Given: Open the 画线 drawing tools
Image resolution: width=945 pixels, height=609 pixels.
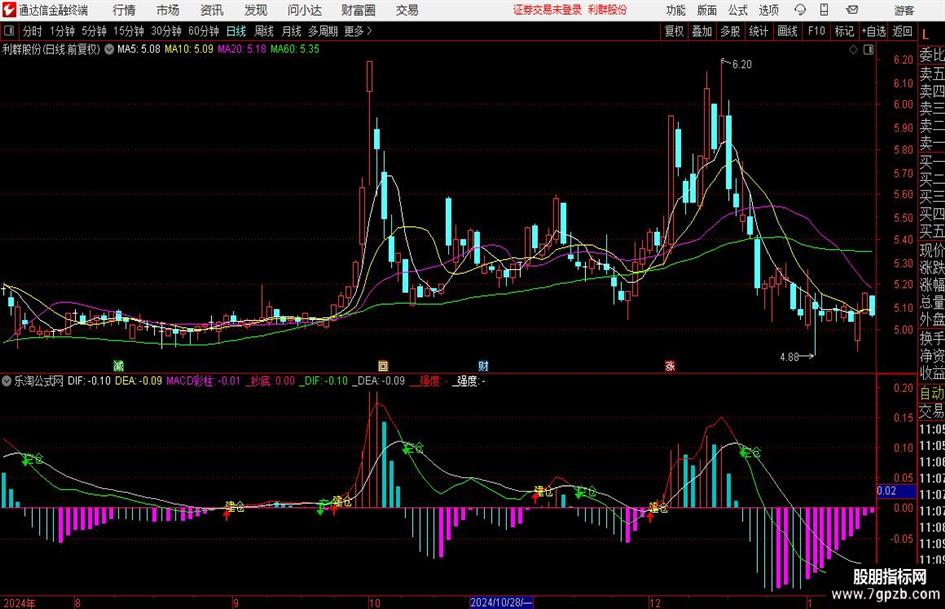Looking at the screenshot, I should pos(787,31).
